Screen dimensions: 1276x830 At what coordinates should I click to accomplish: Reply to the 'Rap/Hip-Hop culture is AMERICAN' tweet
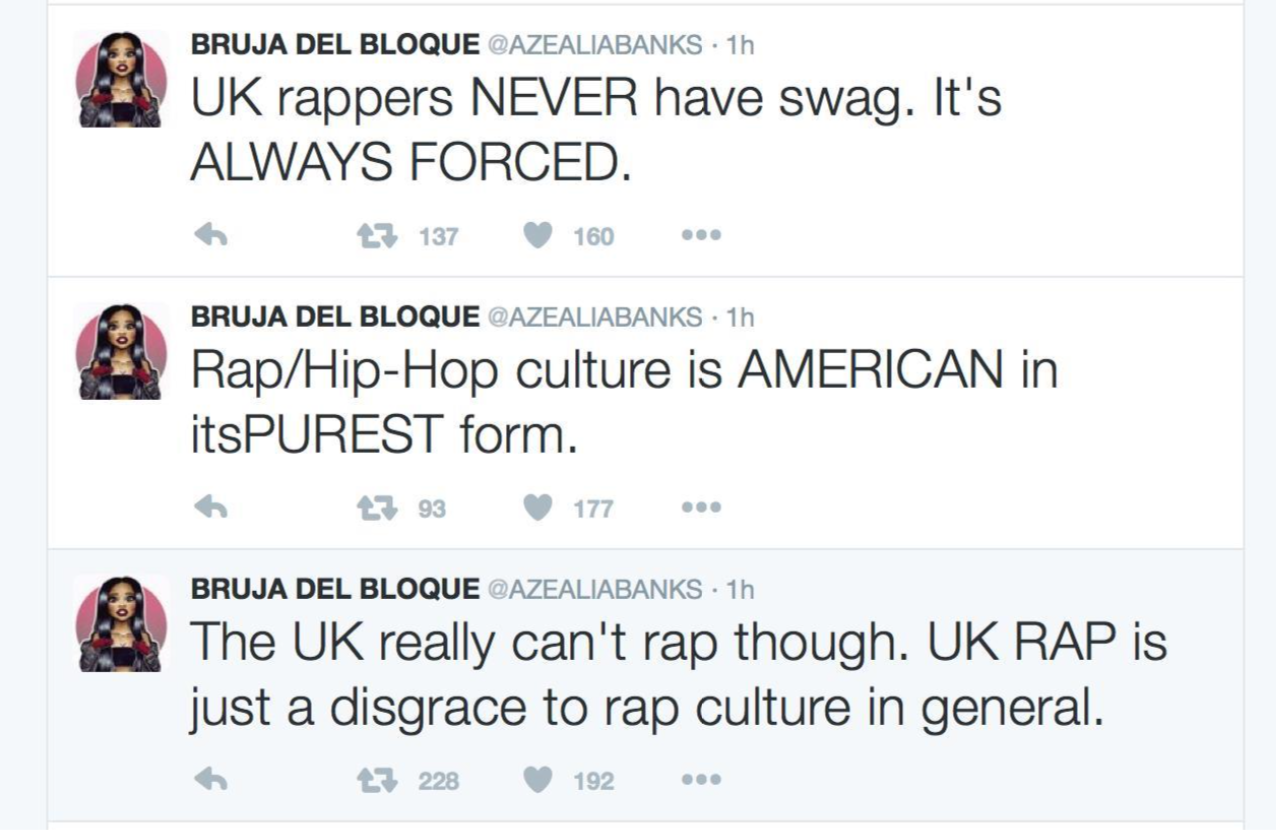click(211, 509)
